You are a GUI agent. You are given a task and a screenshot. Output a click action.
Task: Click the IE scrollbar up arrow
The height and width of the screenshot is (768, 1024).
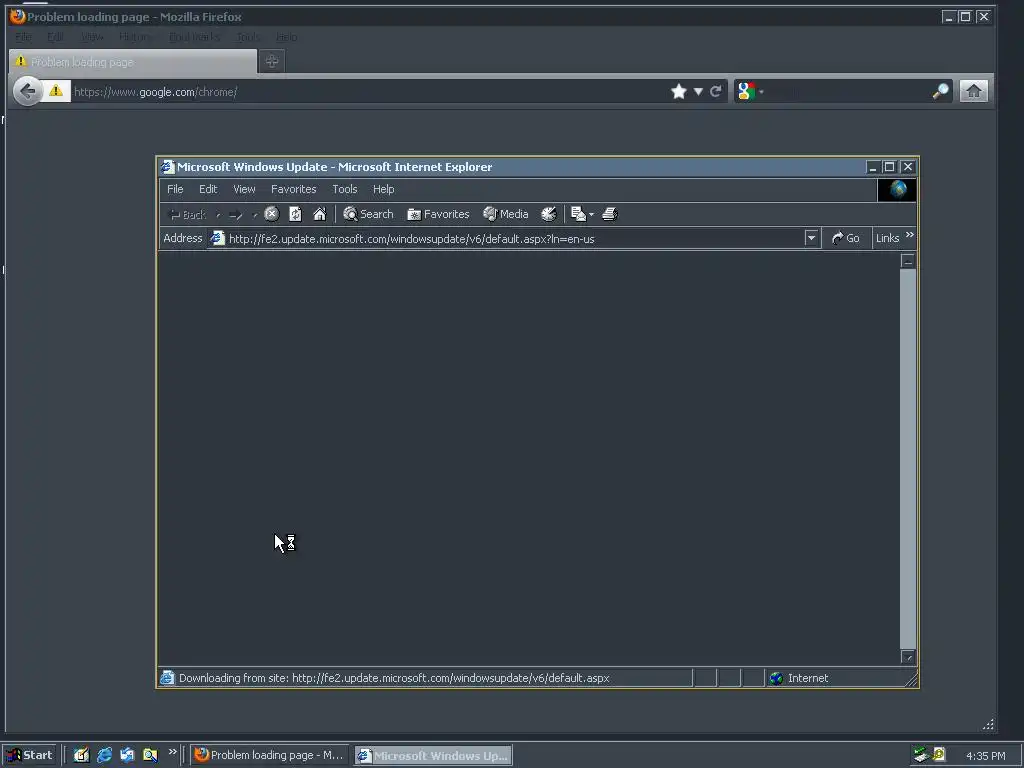(x=908, y=261)
